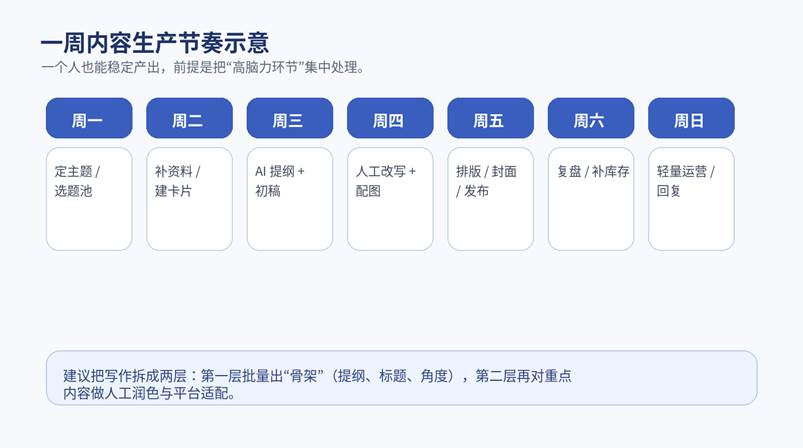The image size is (803, 448).
Task: Click the 定主题 text line
Action: click(78, 171)
